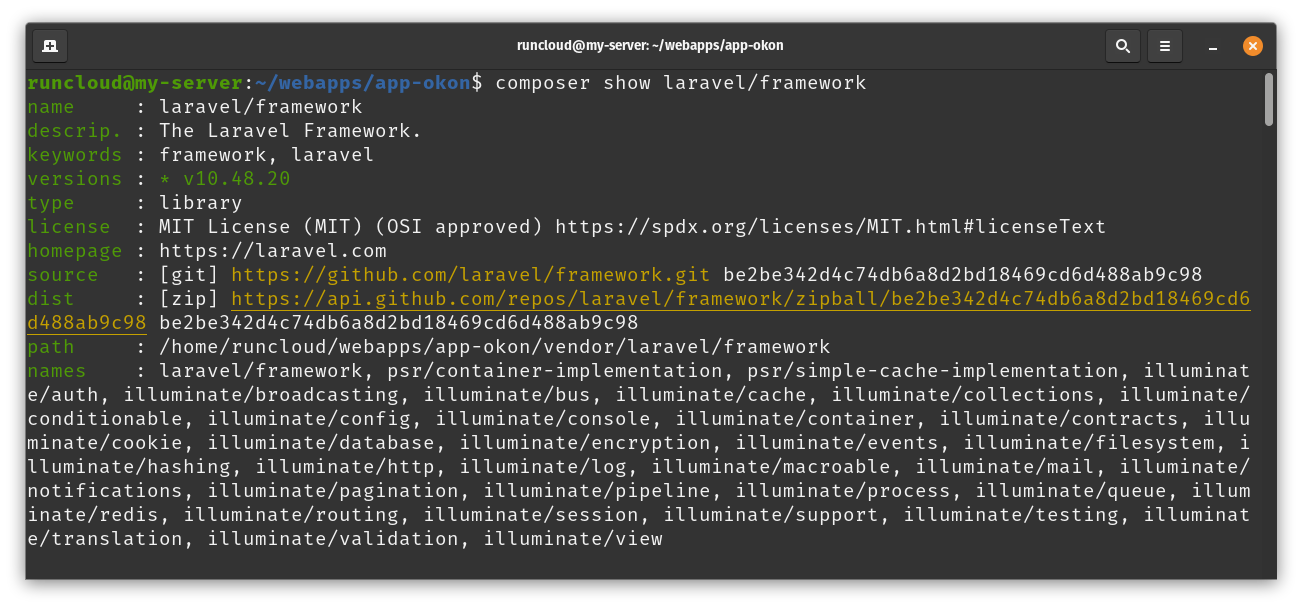Open a new terminal tab
1302x608 pixels.
tap(50, 45)
